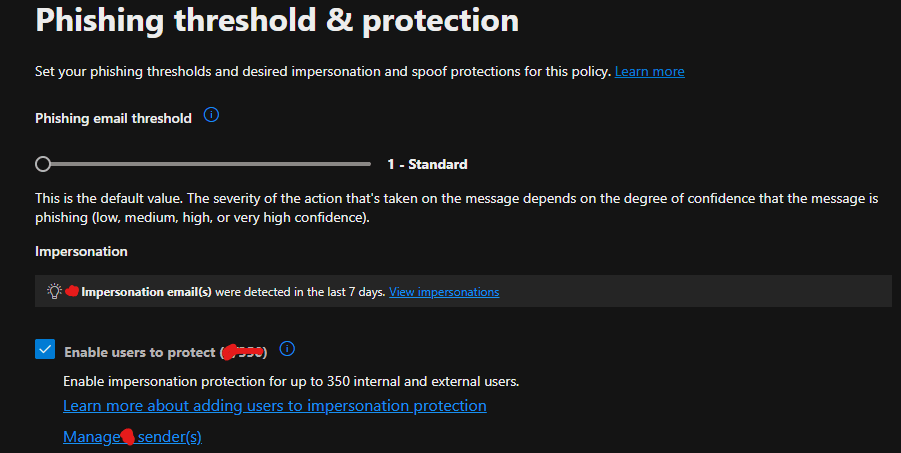Viewport: 901px width, 453px height.
Task: Click the "Impersonation" section heading
Action: [x=81, y=251]
